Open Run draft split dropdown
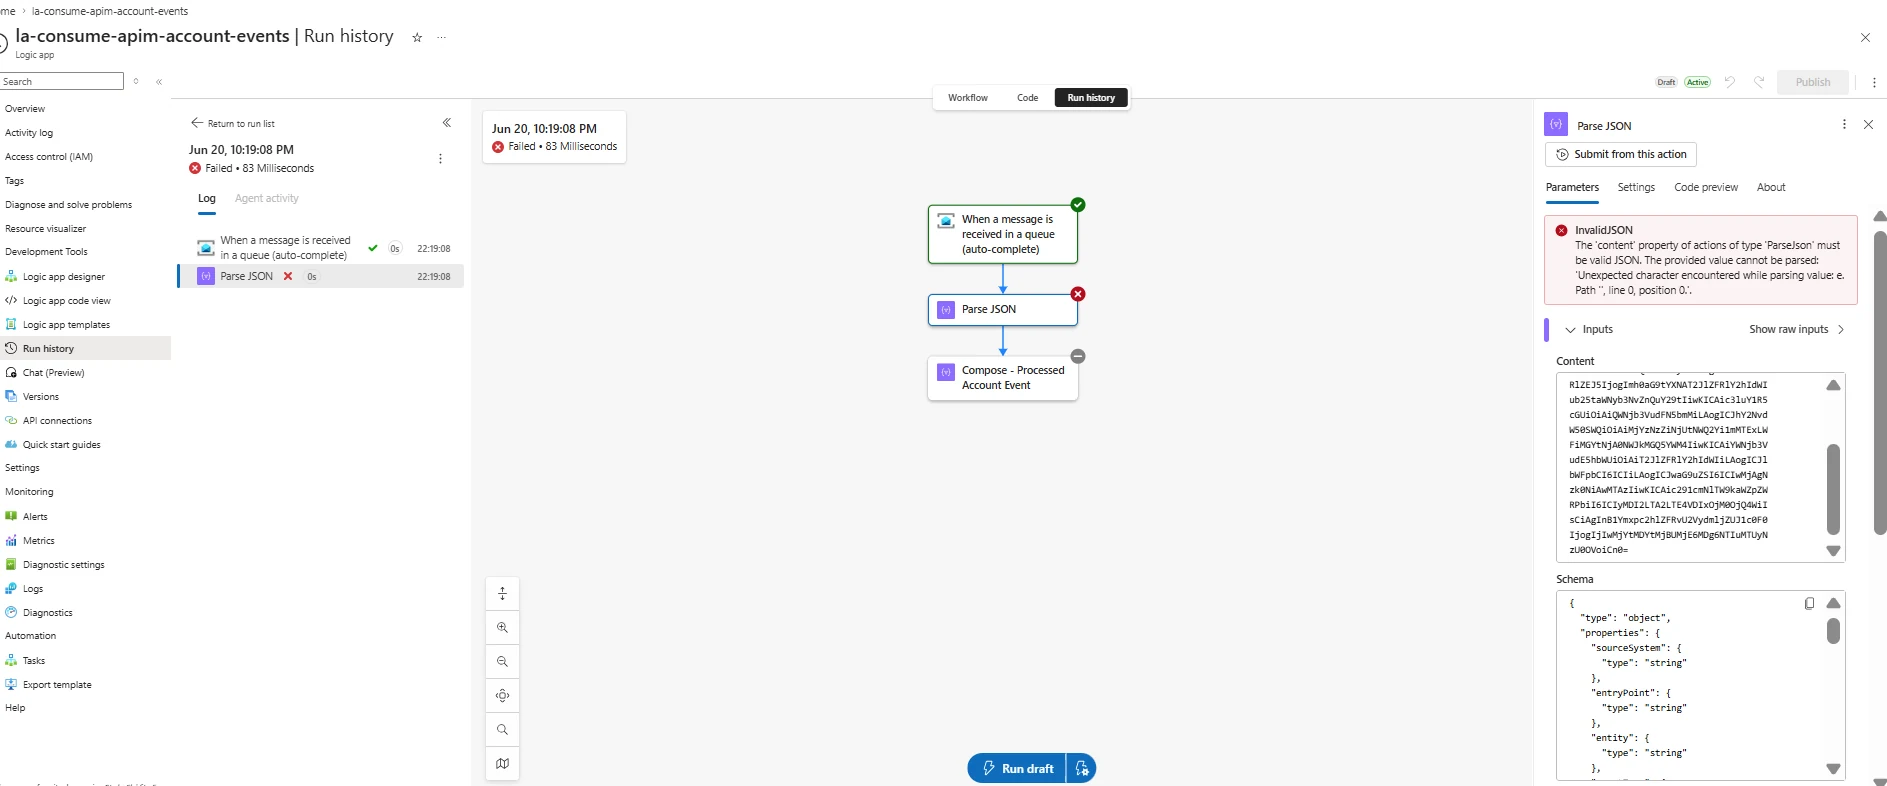The width and height of the screenshot is (1887, 786). [x=1081, y=769]
